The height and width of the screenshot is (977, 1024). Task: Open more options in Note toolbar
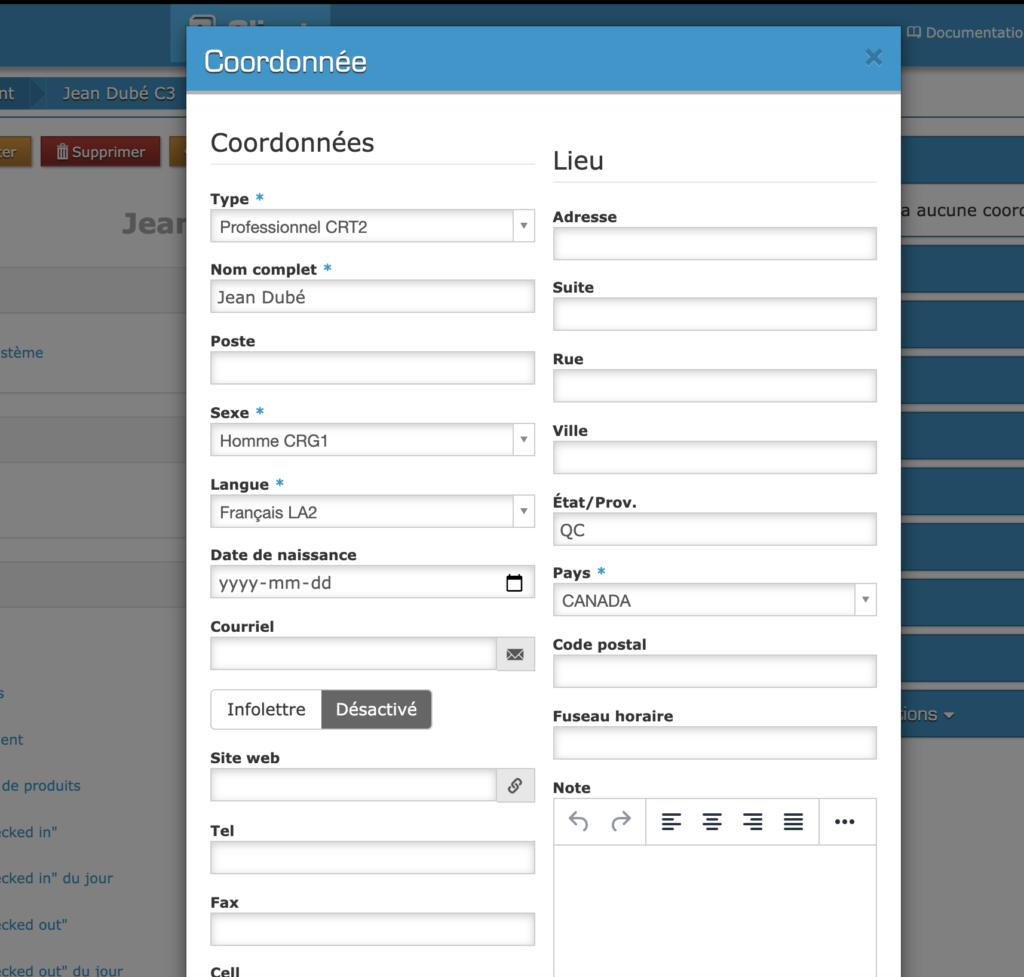pos(844,821)
